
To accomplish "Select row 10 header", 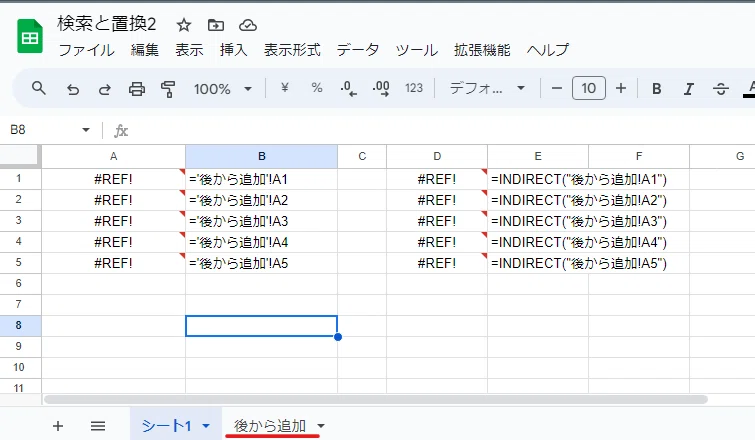I will 19,367.
